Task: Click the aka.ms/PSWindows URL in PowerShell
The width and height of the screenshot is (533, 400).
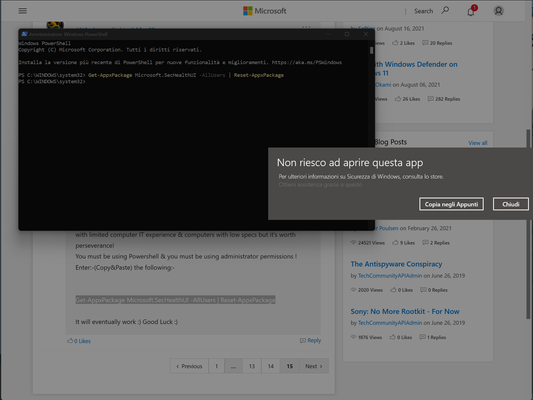Action: pyautogui.click(x=307, y=63)
